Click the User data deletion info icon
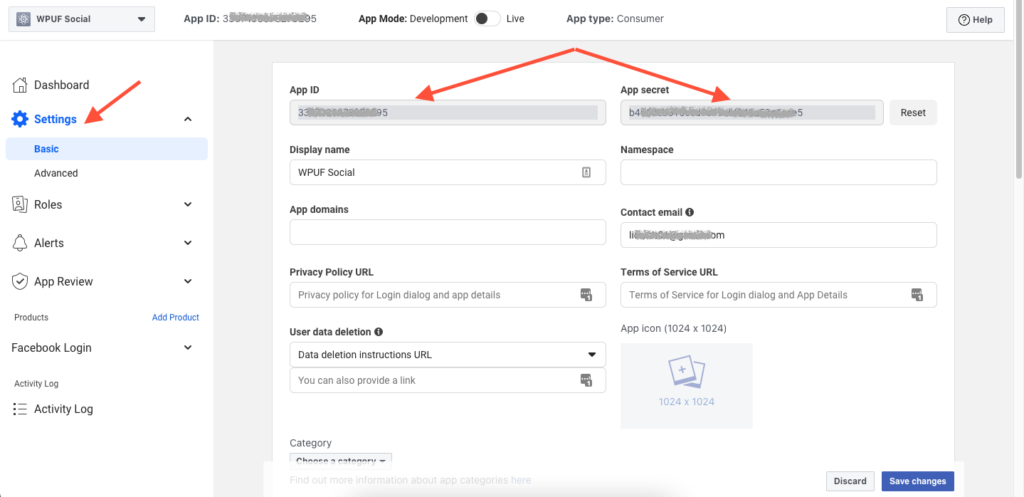Viewport: 1024px width, 497px height. pos(378,332)
